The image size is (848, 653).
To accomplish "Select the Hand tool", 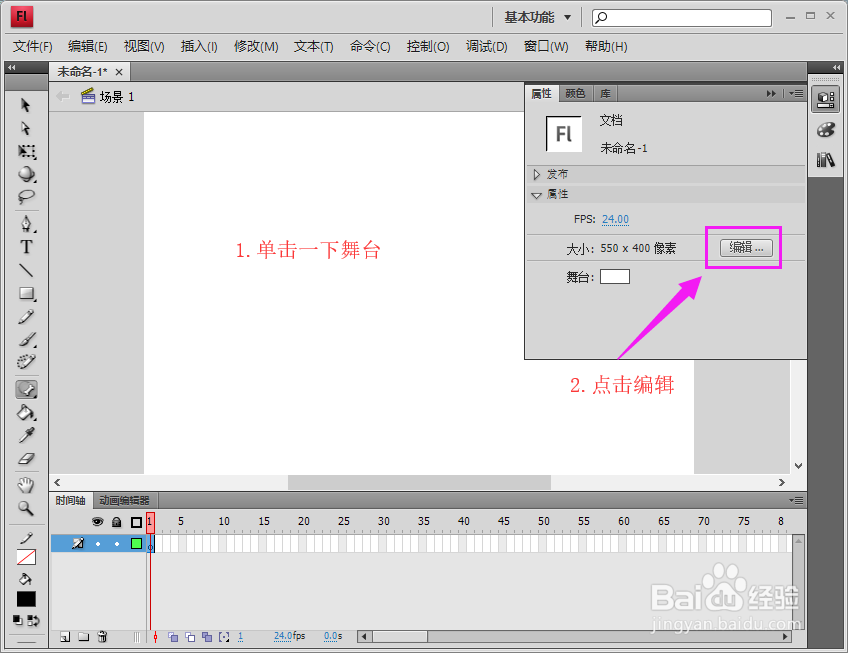I will [x=25, y=485].
